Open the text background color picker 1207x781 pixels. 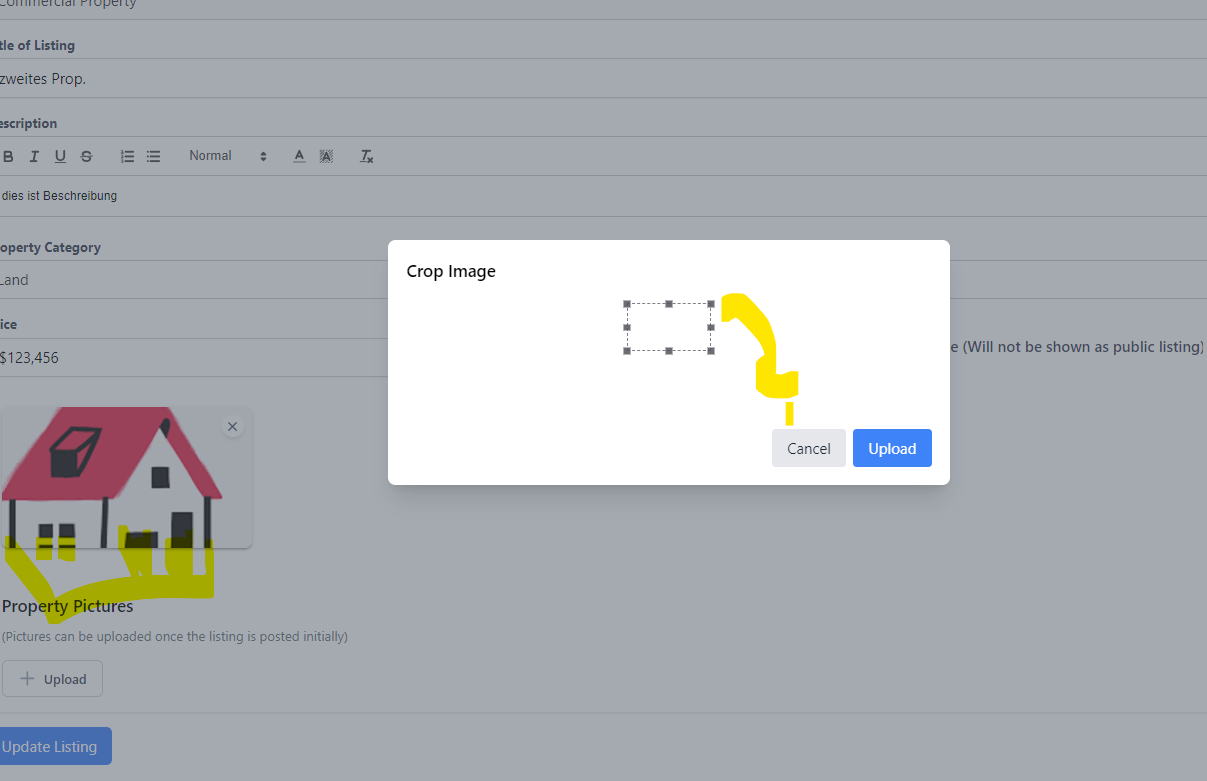(326, 157)
